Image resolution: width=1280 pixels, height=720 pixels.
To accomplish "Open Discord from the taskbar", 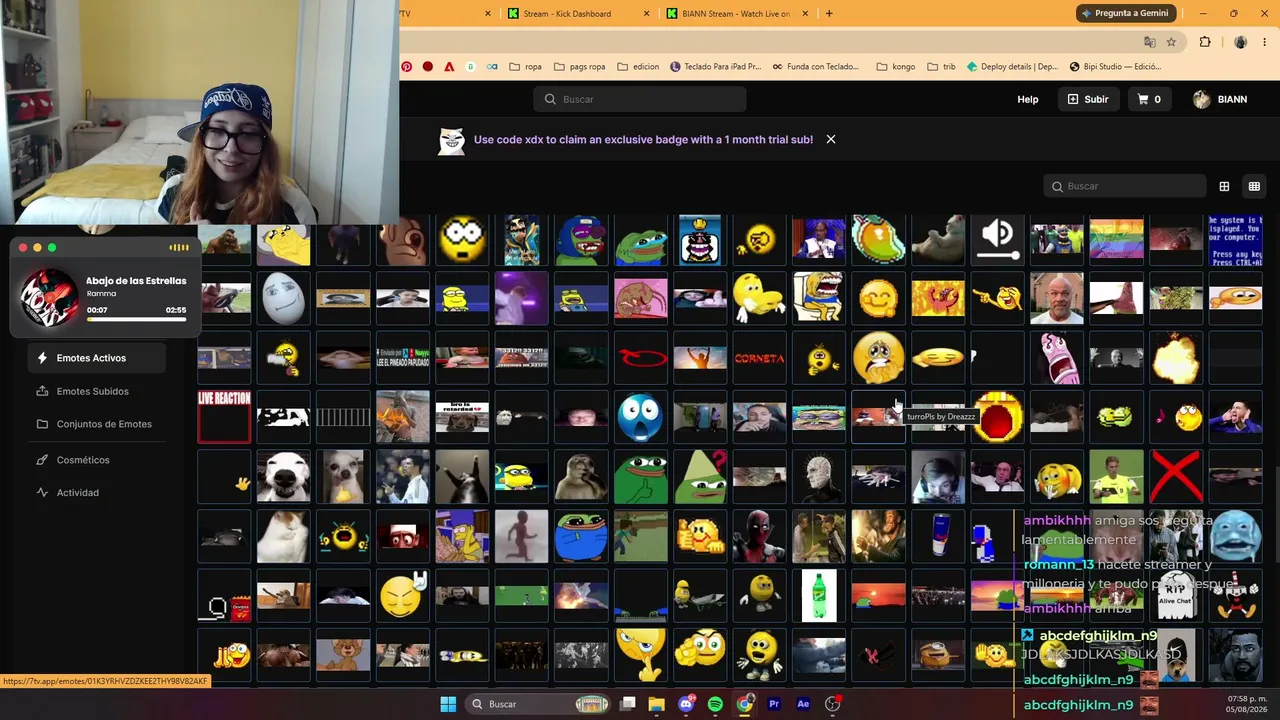I will tap(686, 704).
